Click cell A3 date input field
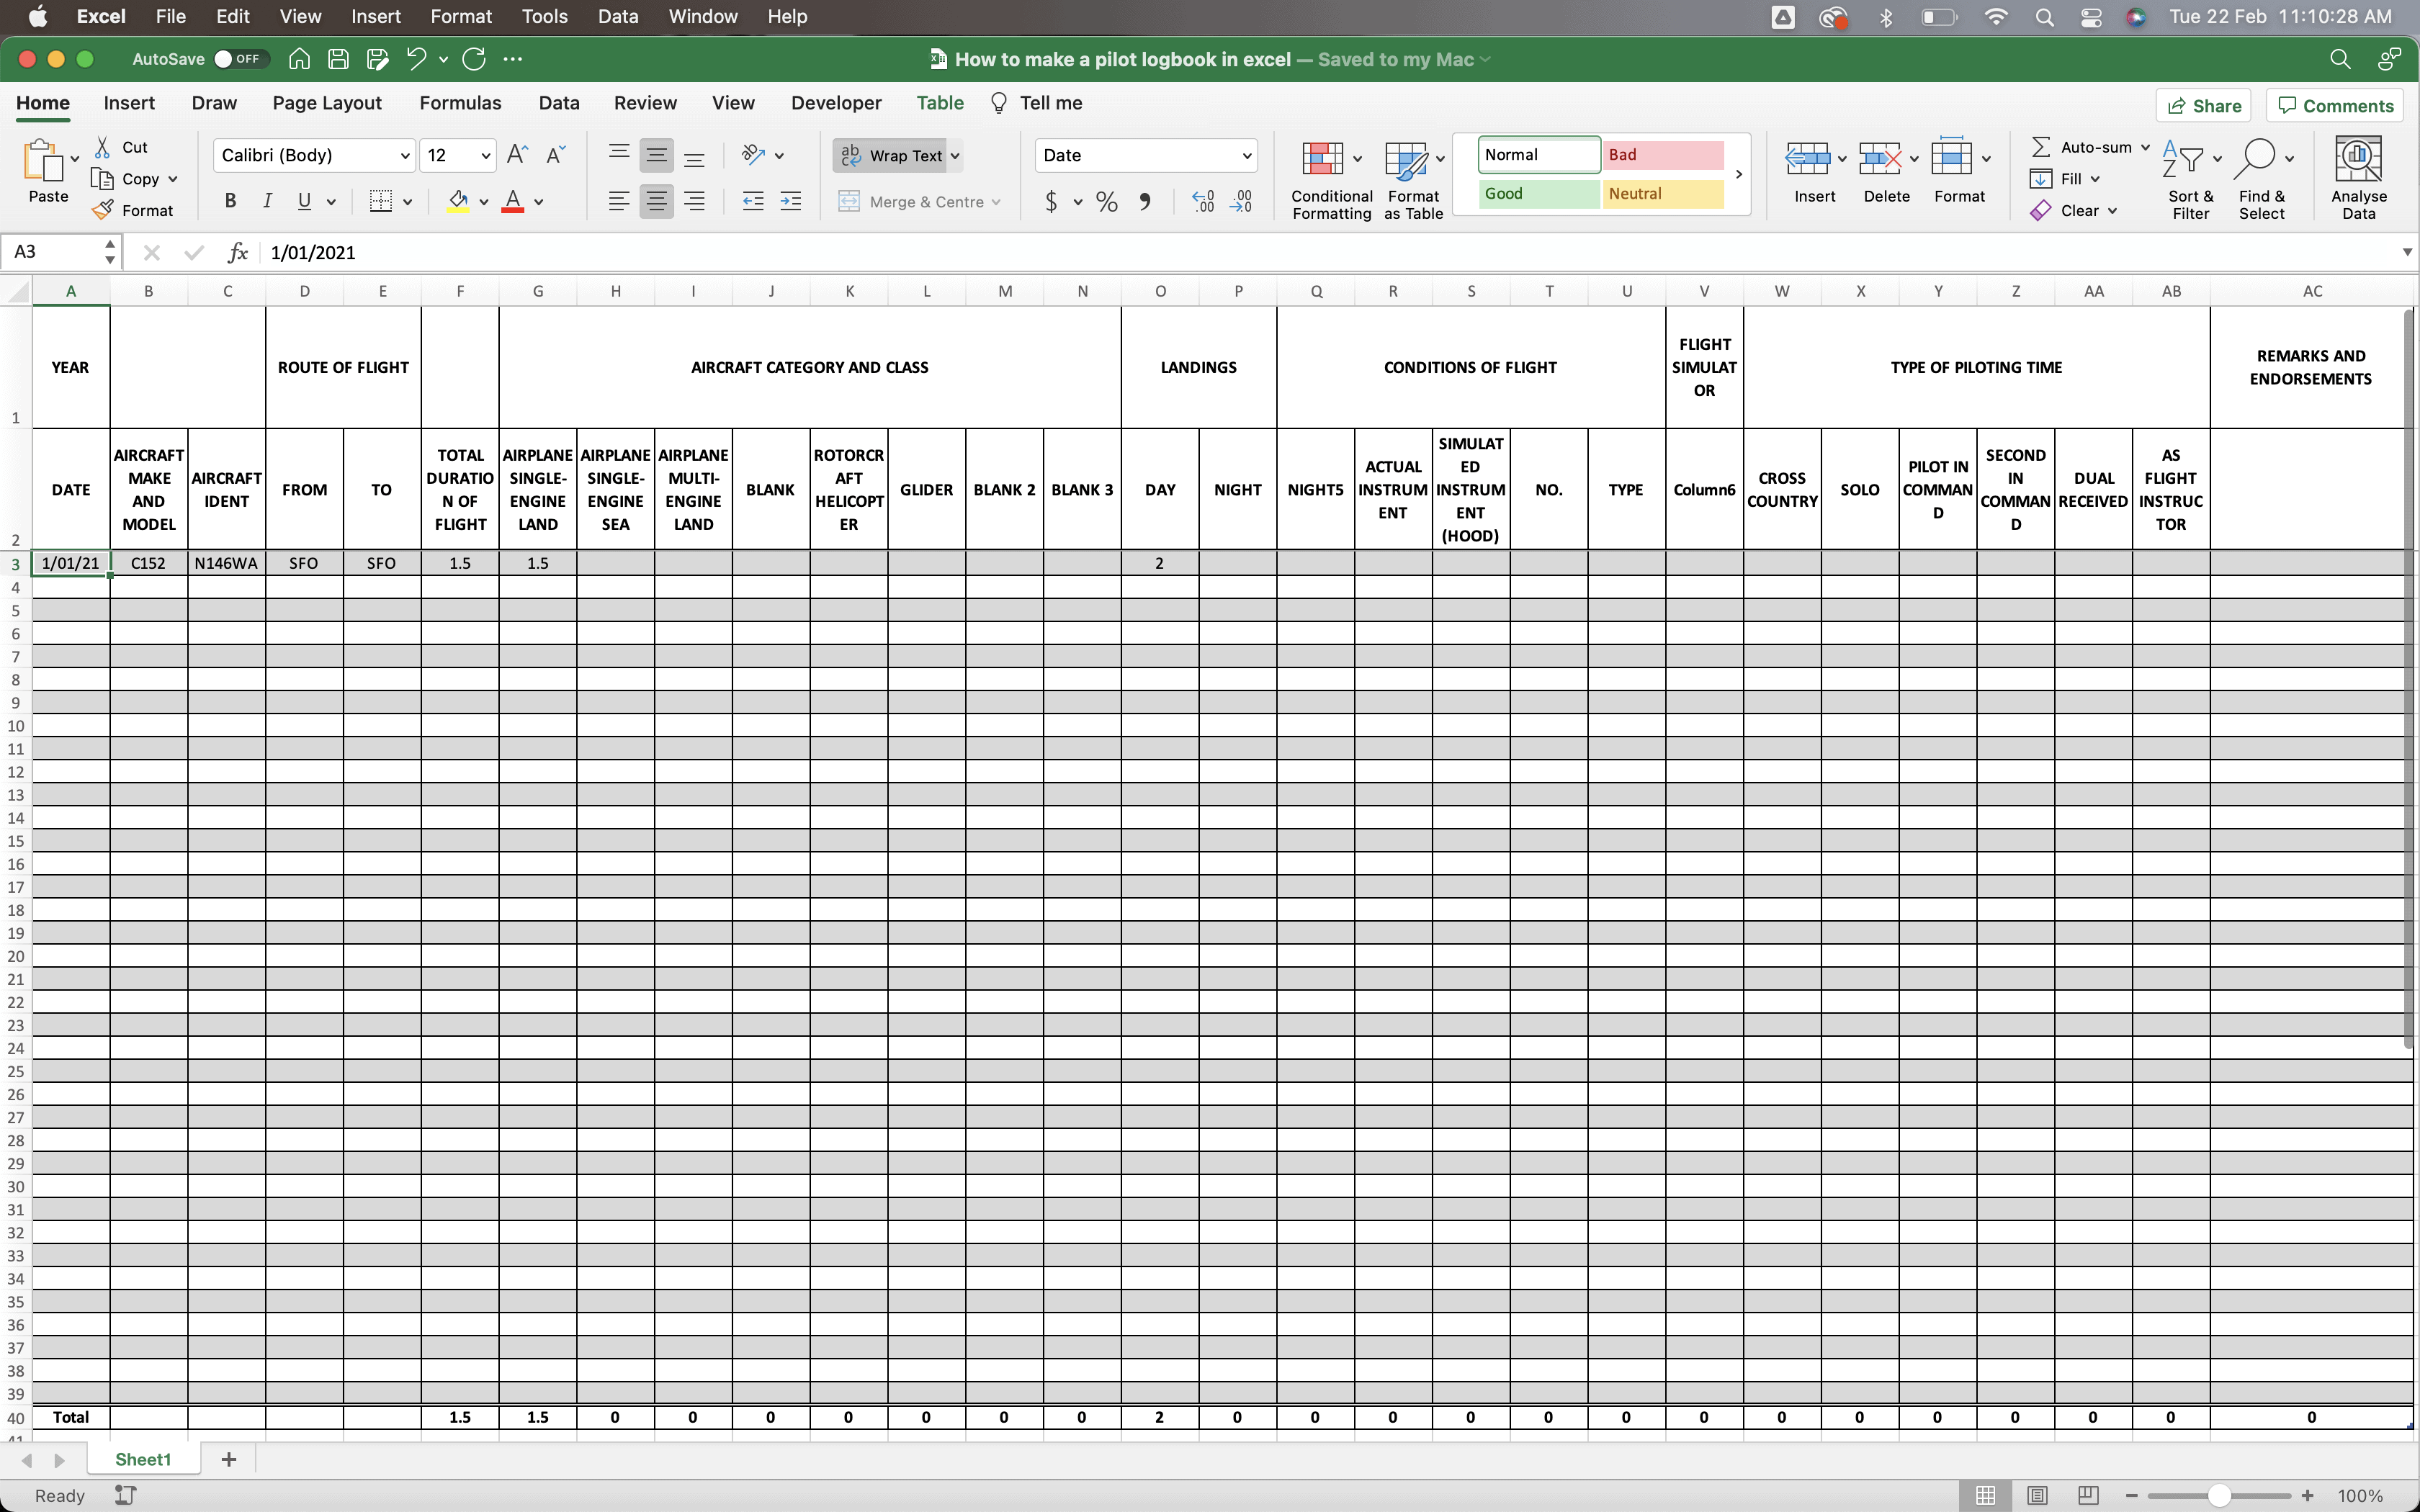 [x=70, y=561]
